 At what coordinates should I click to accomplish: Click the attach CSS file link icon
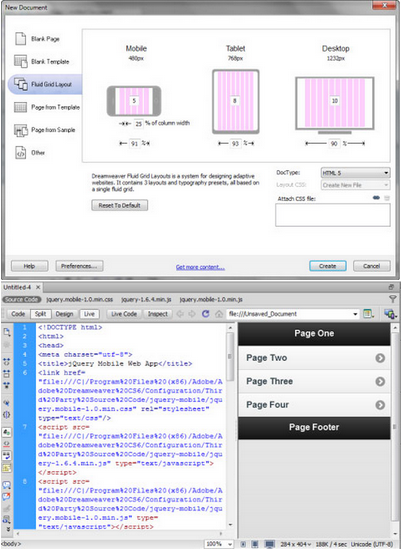[376, 198]
